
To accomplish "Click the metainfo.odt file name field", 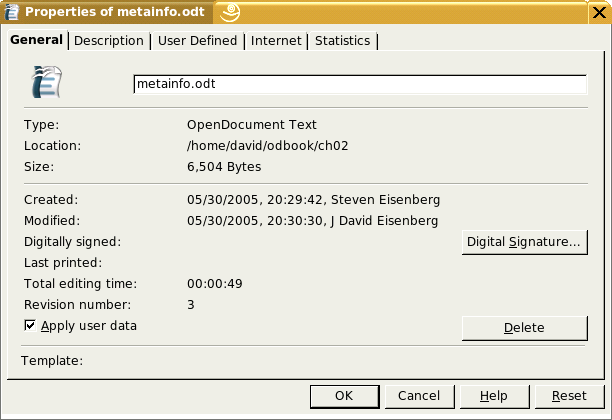I will tap(359, 85).
